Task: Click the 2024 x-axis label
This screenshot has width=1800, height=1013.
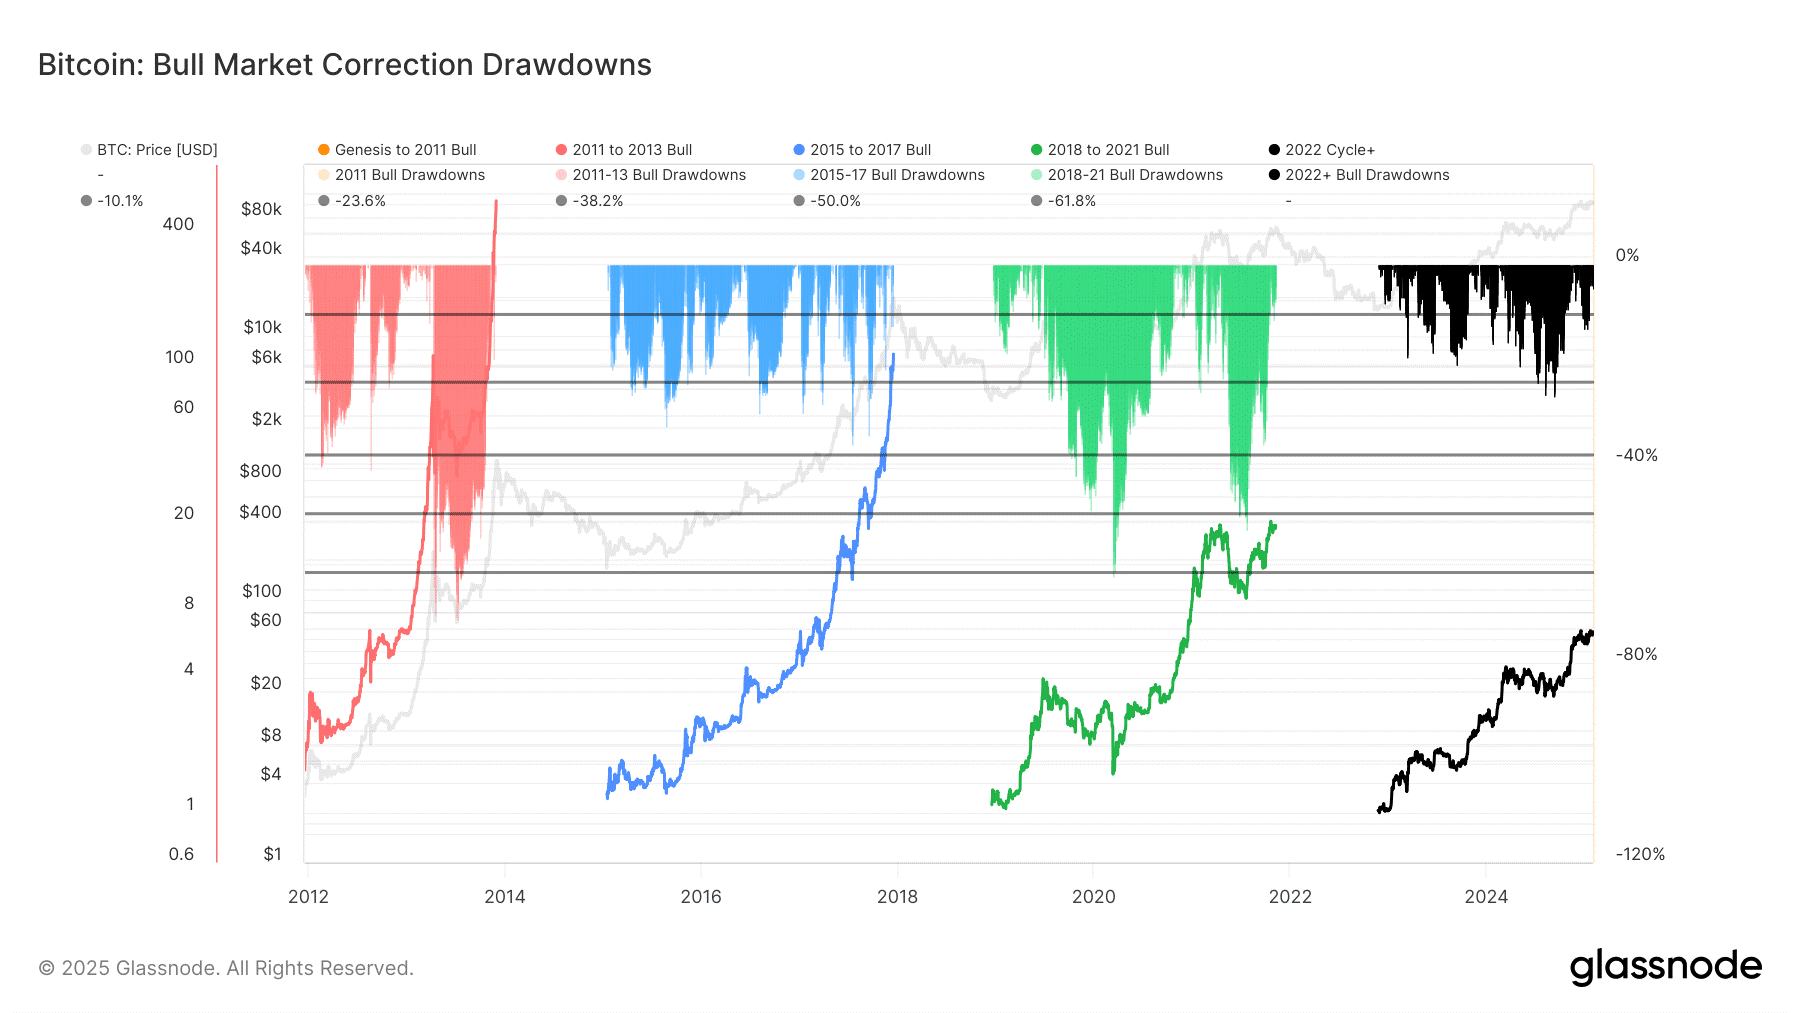Action: 1486,897
